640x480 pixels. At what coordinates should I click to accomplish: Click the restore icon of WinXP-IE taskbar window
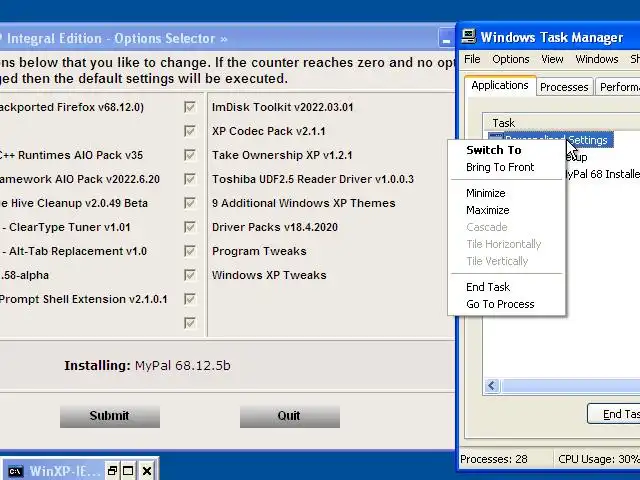[x=112, y=471]
